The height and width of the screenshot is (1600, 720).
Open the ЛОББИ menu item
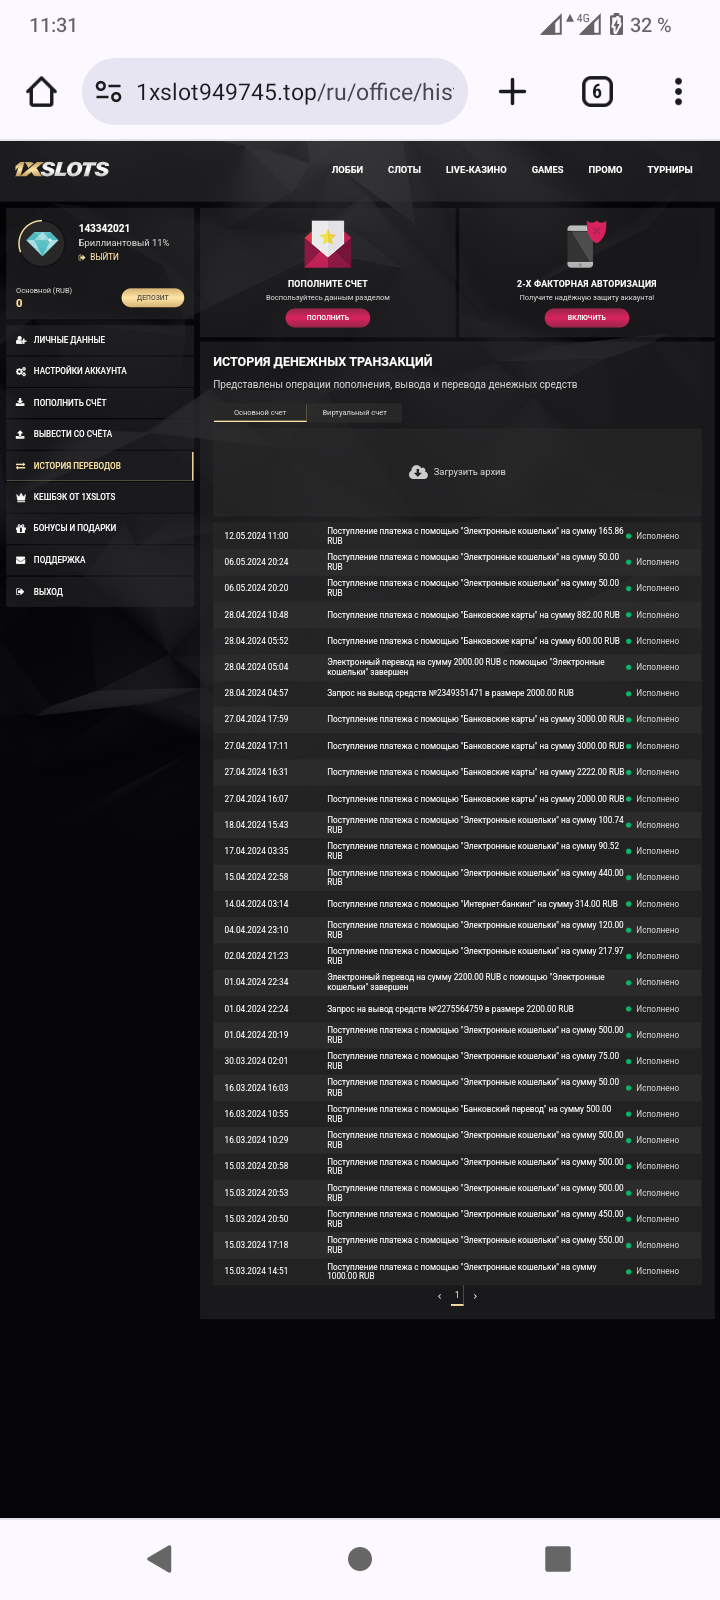click(x=345, y=169)
